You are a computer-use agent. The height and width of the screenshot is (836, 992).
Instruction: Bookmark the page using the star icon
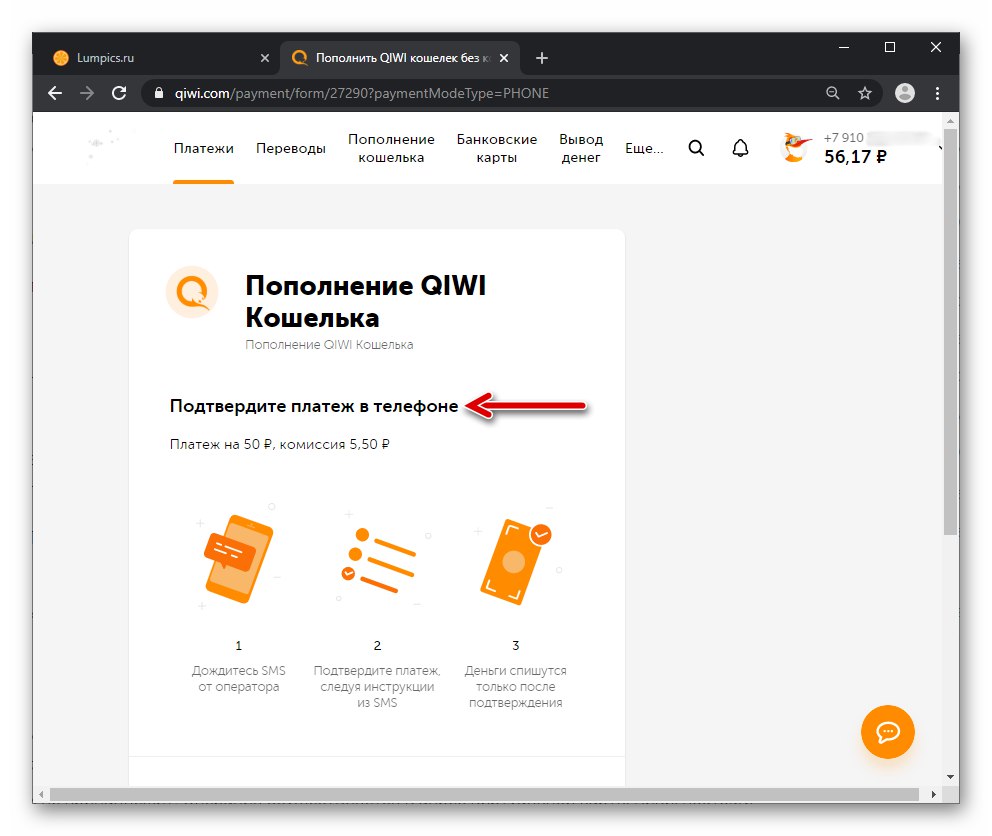click(864, 93)
